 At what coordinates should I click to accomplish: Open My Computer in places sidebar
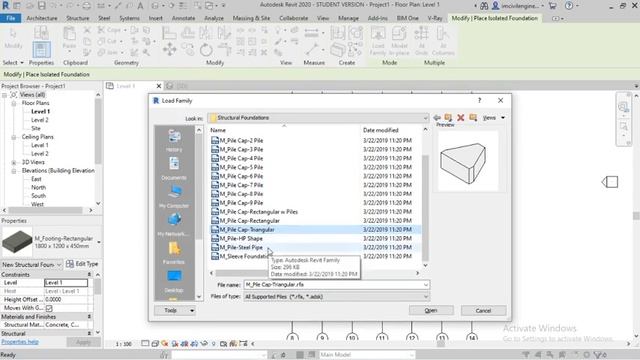click(174, 196)
